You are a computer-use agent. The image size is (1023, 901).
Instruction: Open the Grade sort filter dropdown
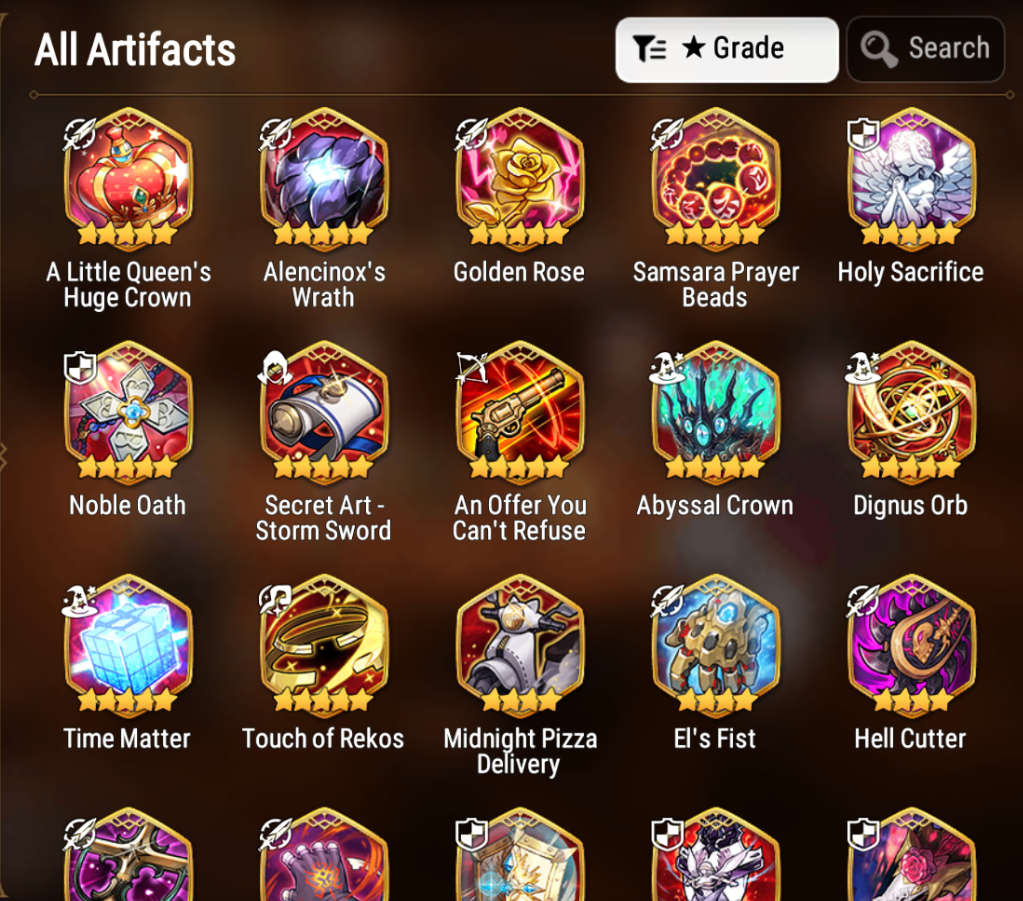(727, 50)
